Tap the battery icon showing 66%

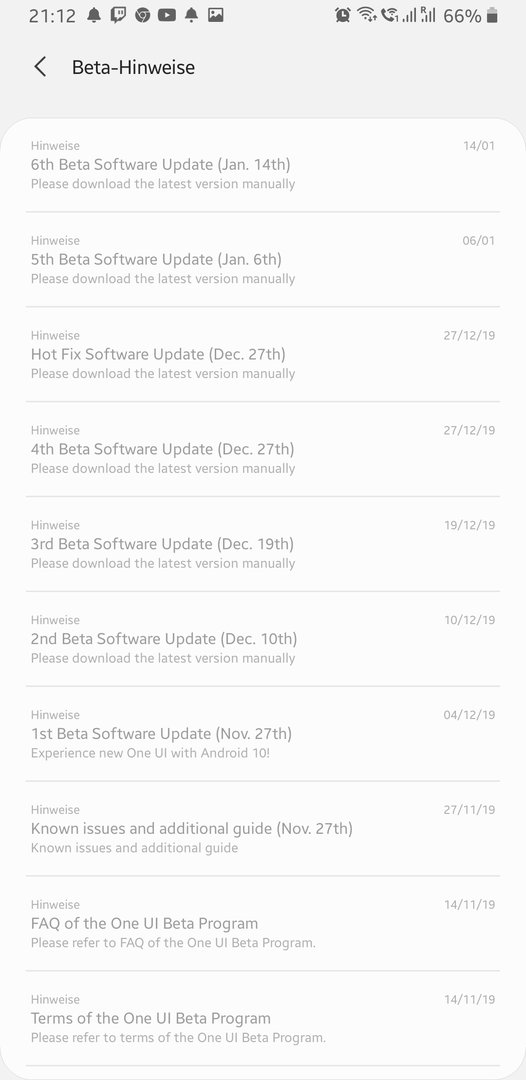point(492,16)
